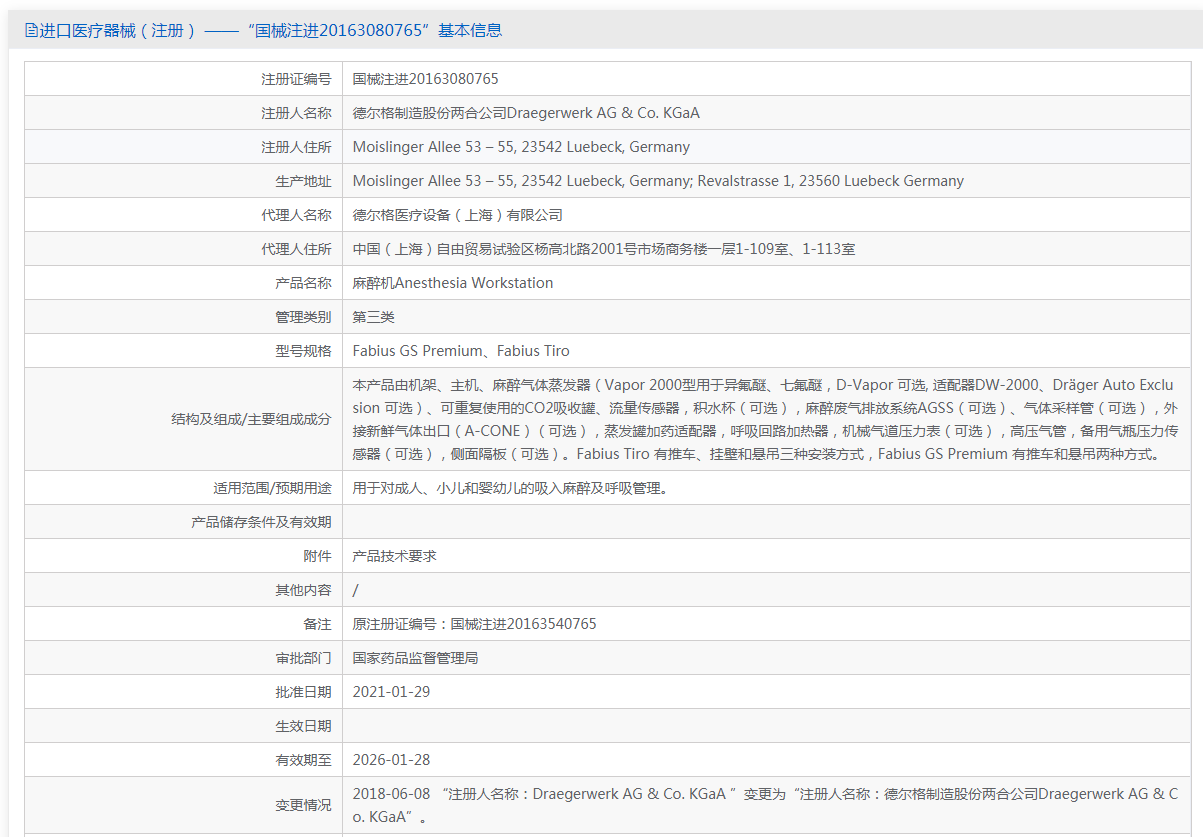Click the document icon beside the page title
This screenshot has width=1203, height=837.
[x=31, y=30]
